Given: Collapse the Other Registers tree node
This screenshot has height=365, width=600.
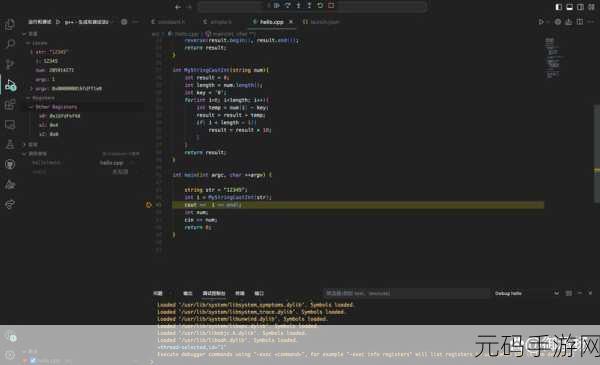Looking at the screenshot, I should click(31, 107).
